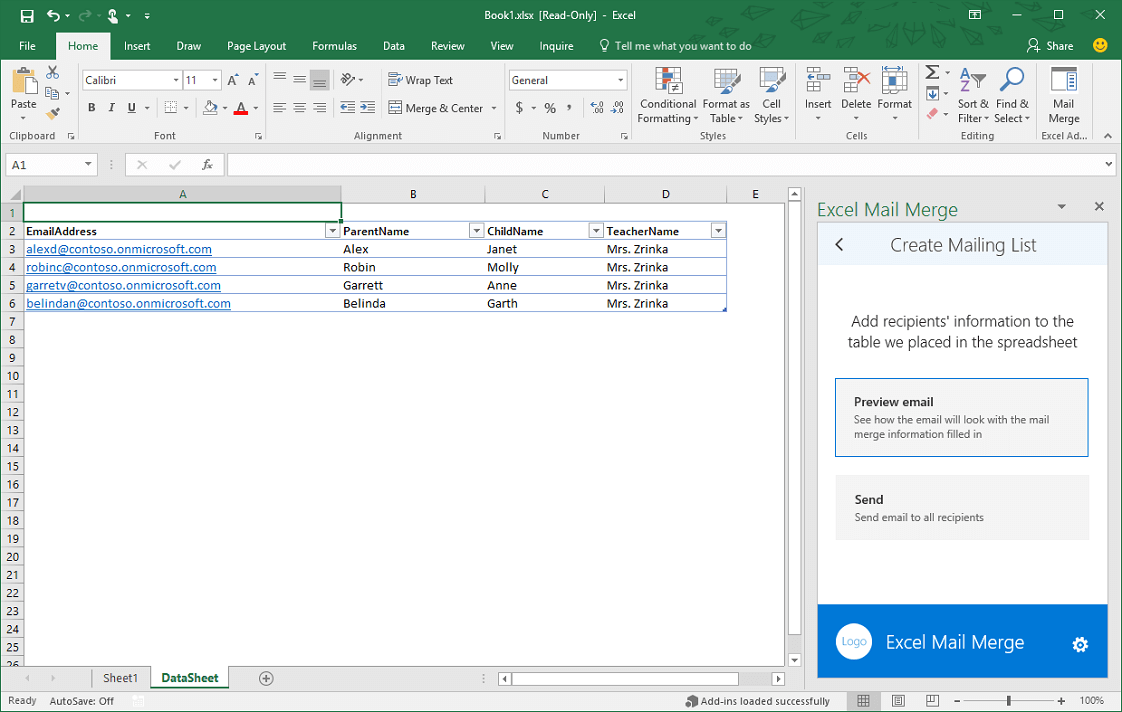Apply Percent Style formatting

click(549, 106)
